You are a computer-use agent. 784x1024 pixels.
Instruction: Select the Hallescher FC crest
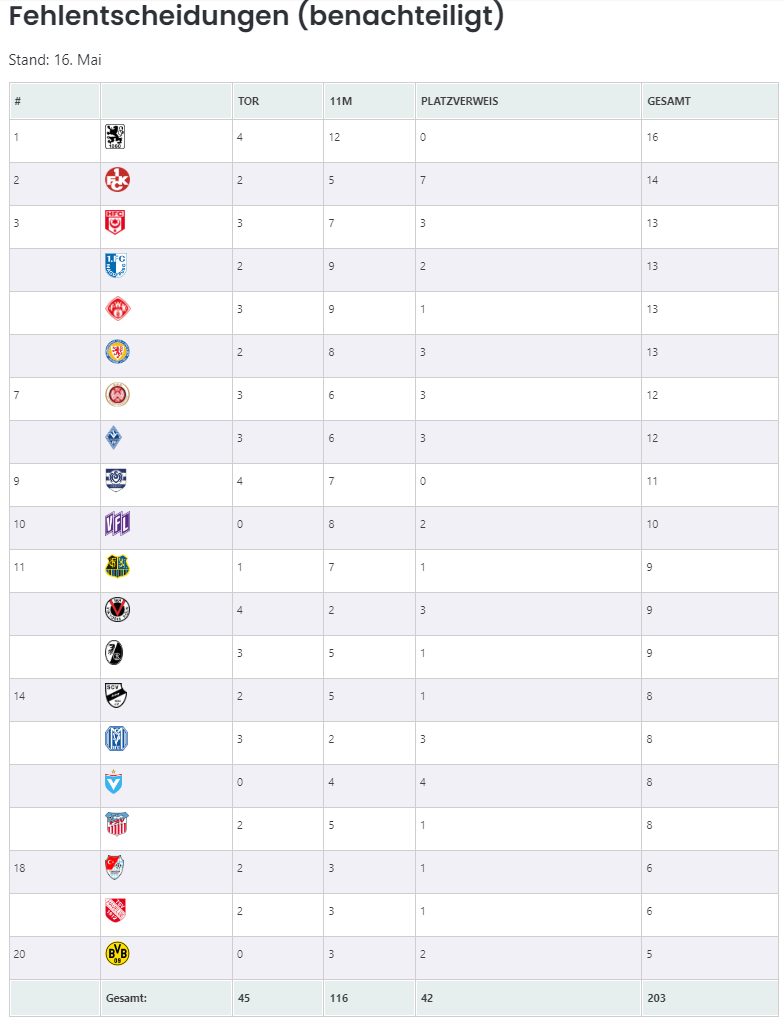[115, 223]
